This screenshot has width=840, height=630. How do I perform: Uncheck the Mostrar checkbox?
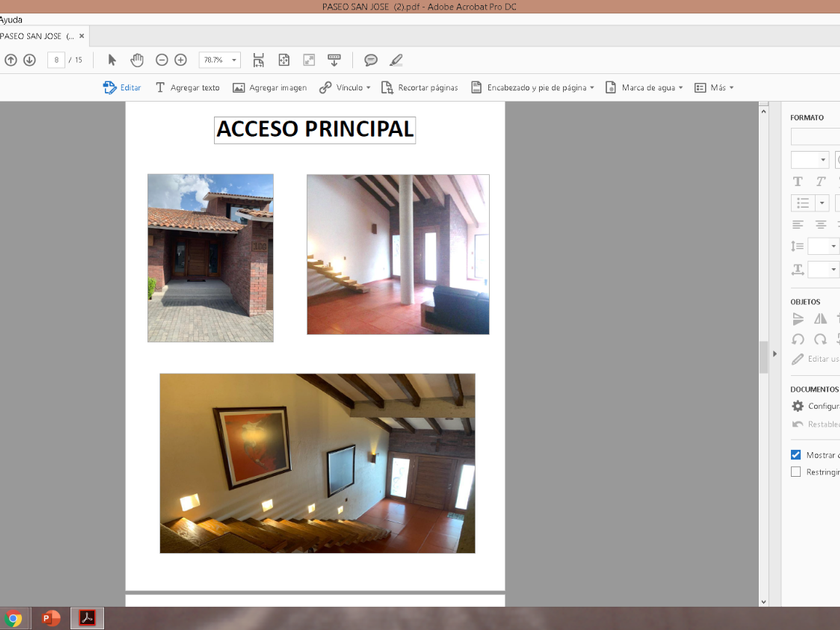click(x=797, y=455)
